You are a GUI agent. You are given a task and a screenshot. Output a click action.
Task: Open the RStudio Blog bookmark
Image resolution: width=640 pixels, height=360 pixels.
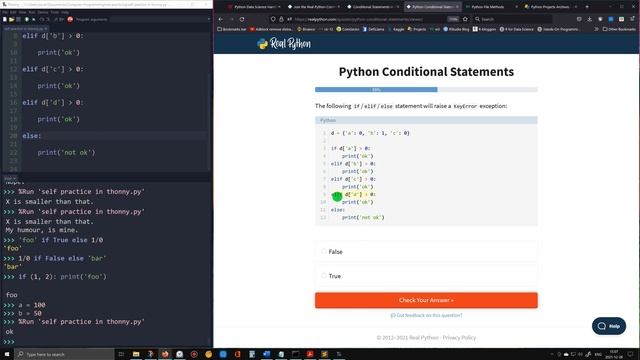pyautogui.click(x=456, y=29)
